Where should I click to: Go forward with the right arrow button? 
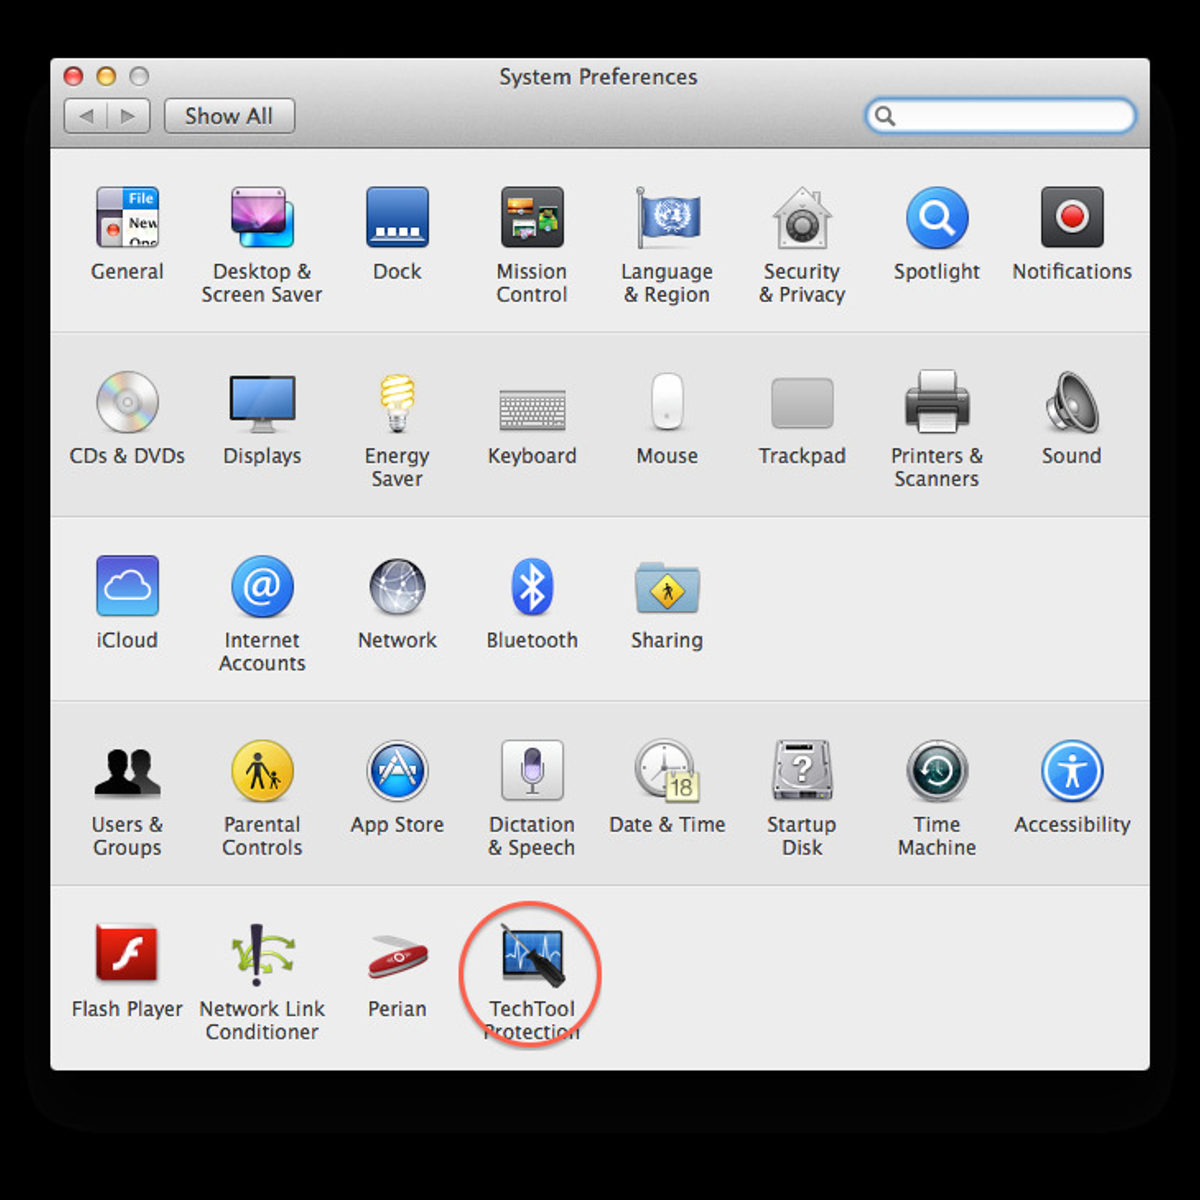click(128, 116)
